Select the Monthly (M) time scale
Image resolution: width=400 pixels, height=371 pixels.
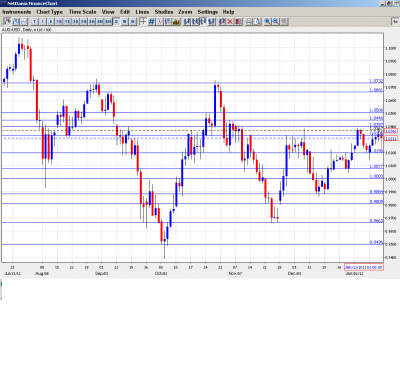coord(133,22)
